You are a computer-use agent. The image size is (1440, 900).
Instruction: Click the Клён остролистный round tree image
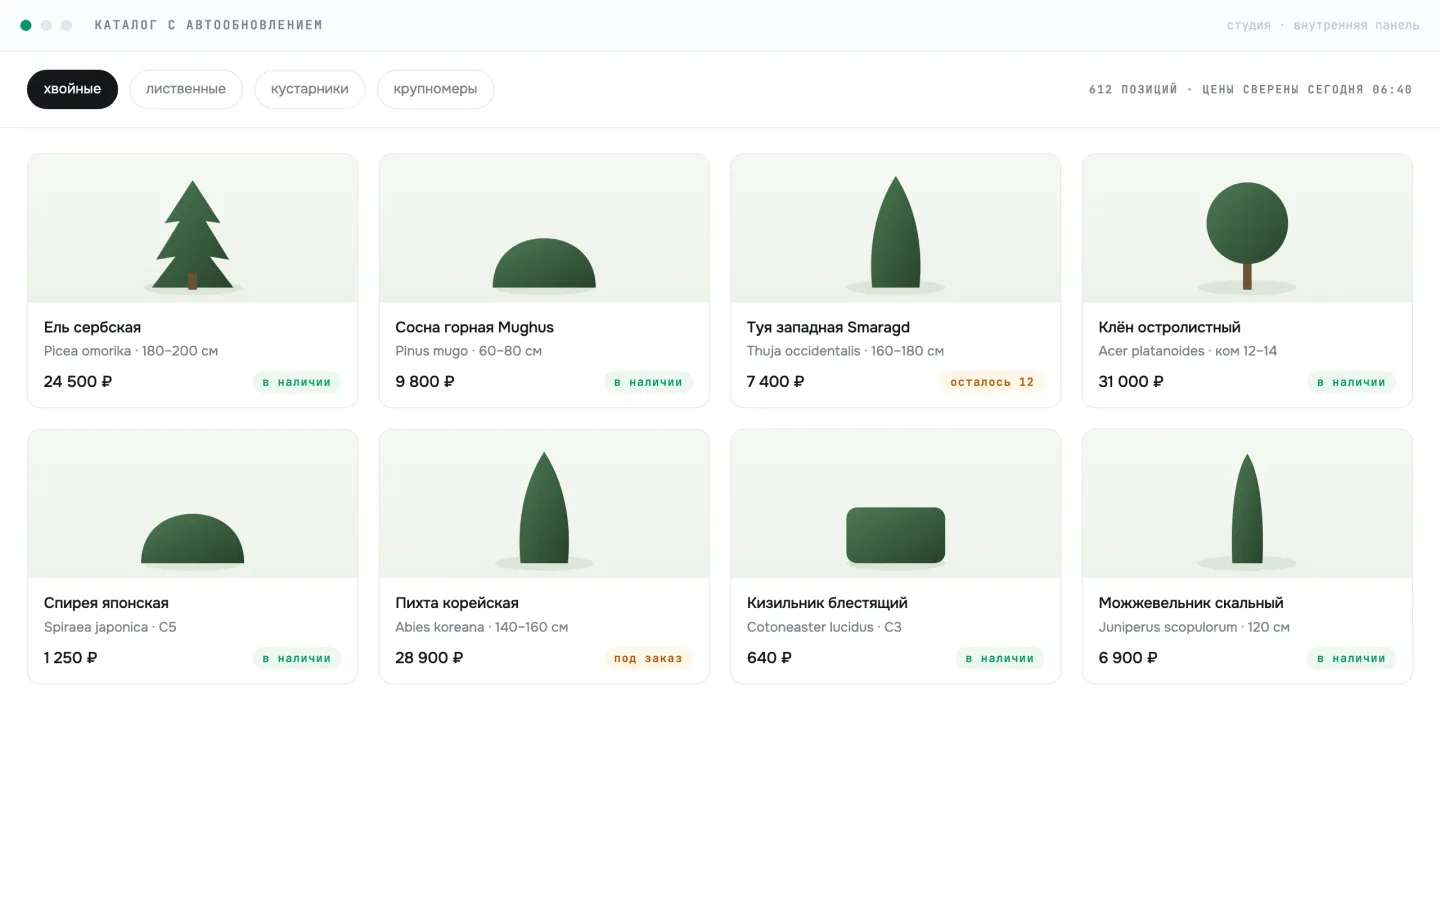[1247, 235]
